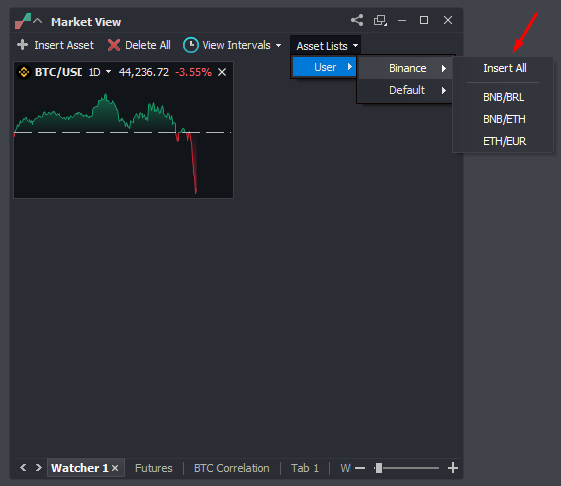This screenshot has height=486, width=561.
Task: Click the detach window icon
Action: pyautogui.click(x=380, y=20)
